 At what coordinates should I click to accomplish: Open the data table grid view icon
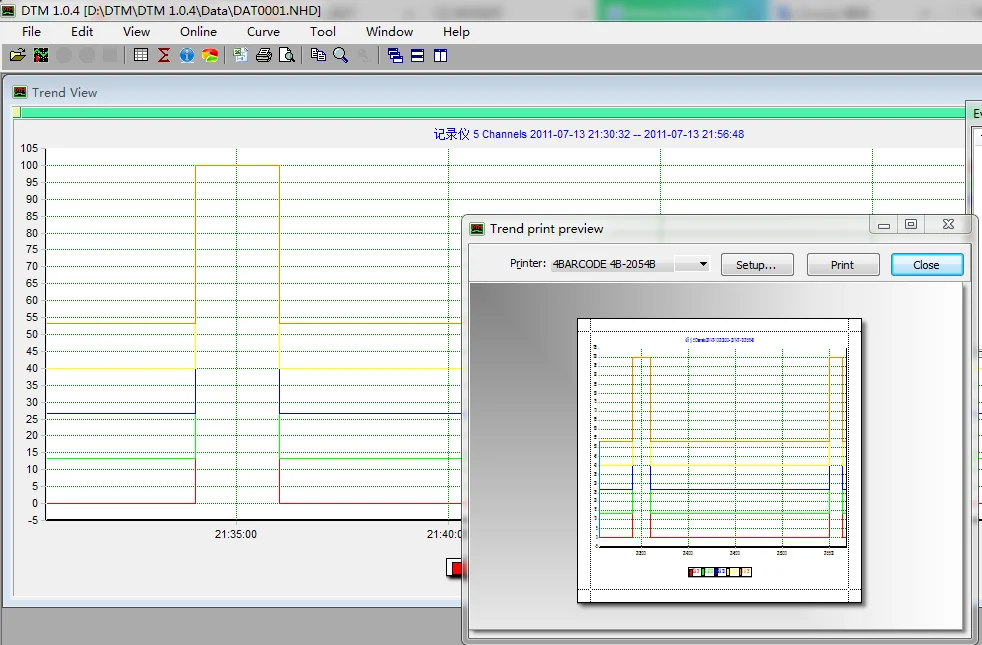coord(141,55)
